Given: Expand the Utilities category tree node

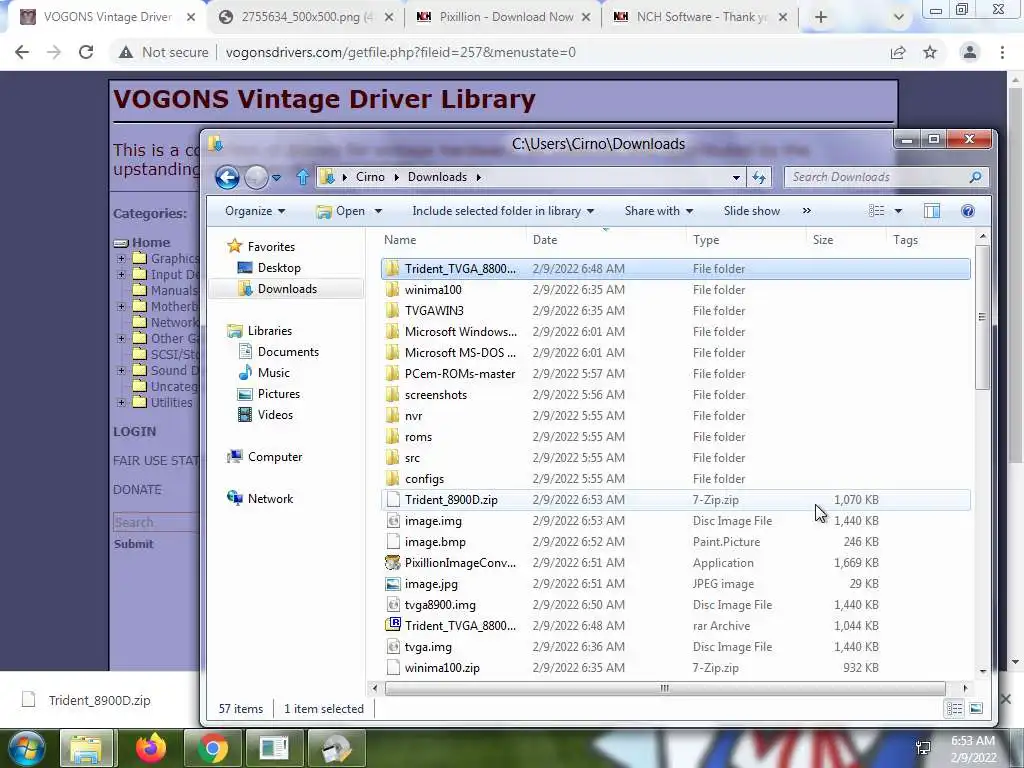Looking at the screenshot, I should coord(121,403).
